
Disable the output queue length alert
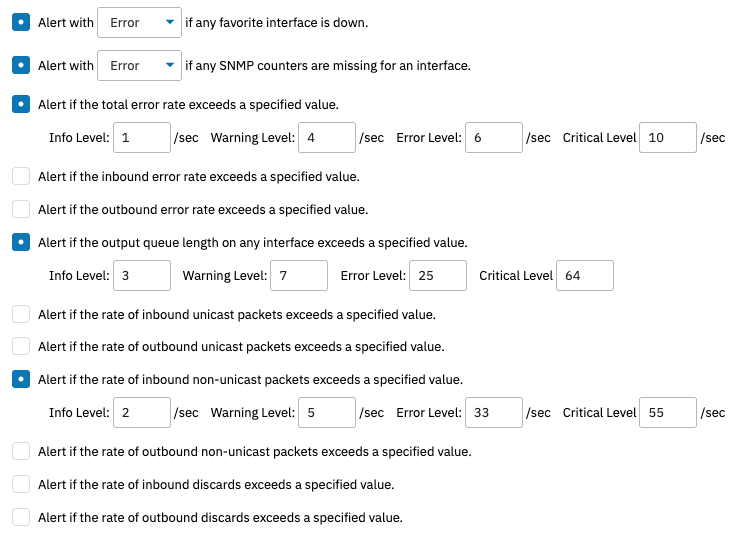21,242
